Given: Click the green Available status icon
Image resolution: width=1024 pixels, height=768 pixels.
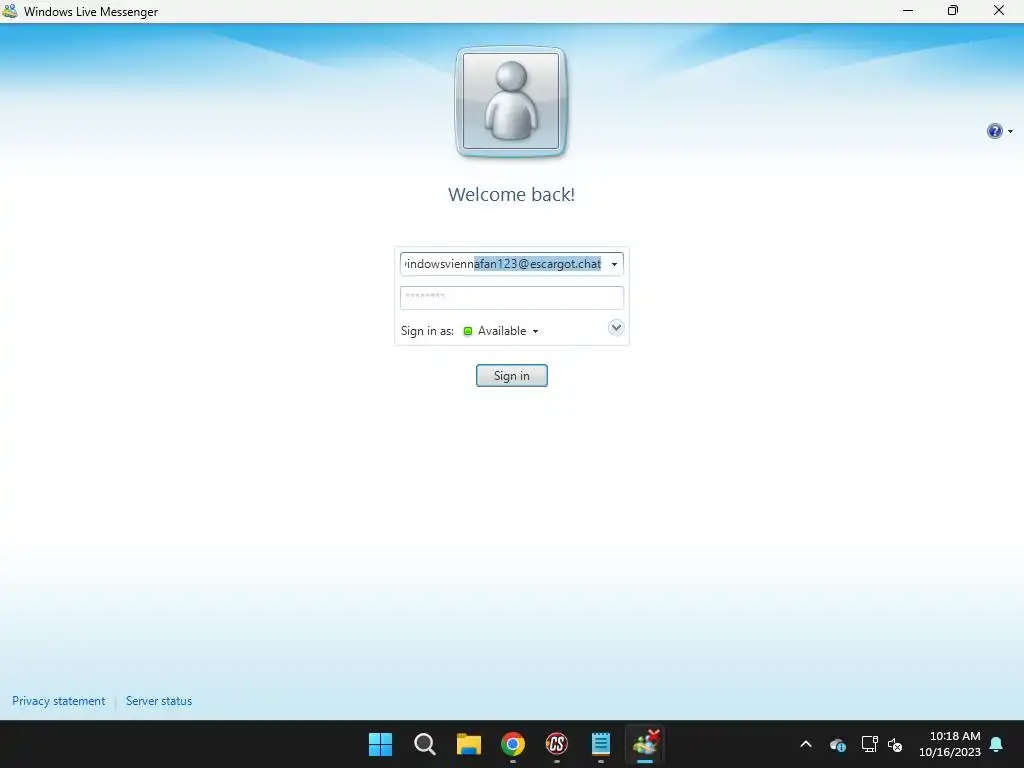Looking at the screenshot, I should click(x=468, y=331).
